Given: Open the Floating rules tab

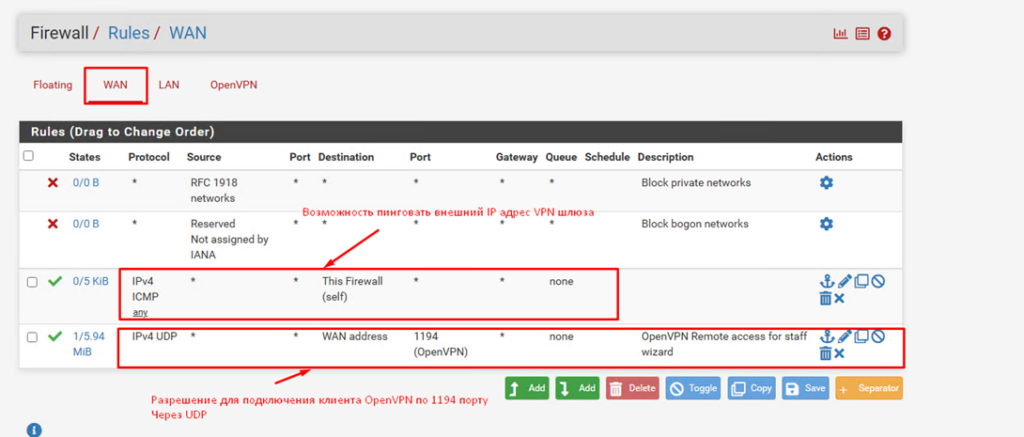Looking at the screenshot, I should (x=52, y=85).
